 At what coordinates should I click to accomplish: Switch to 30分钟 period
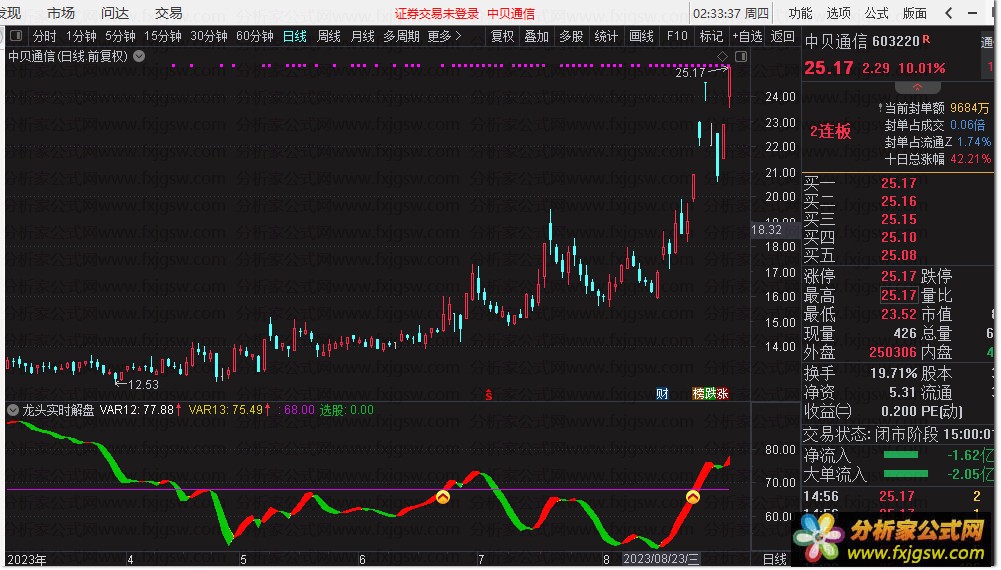click(209, 36)
